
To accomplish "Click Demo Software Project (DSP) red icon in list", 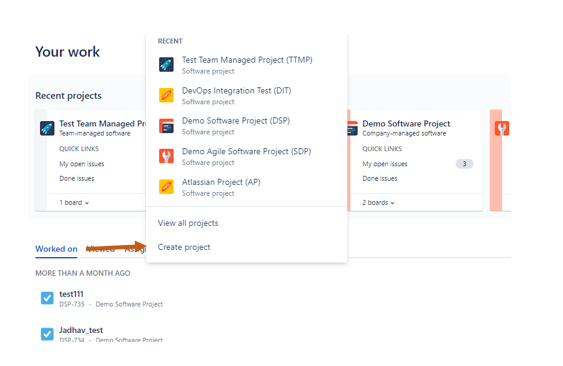I will pyautogui.click(x=166, y=126).
